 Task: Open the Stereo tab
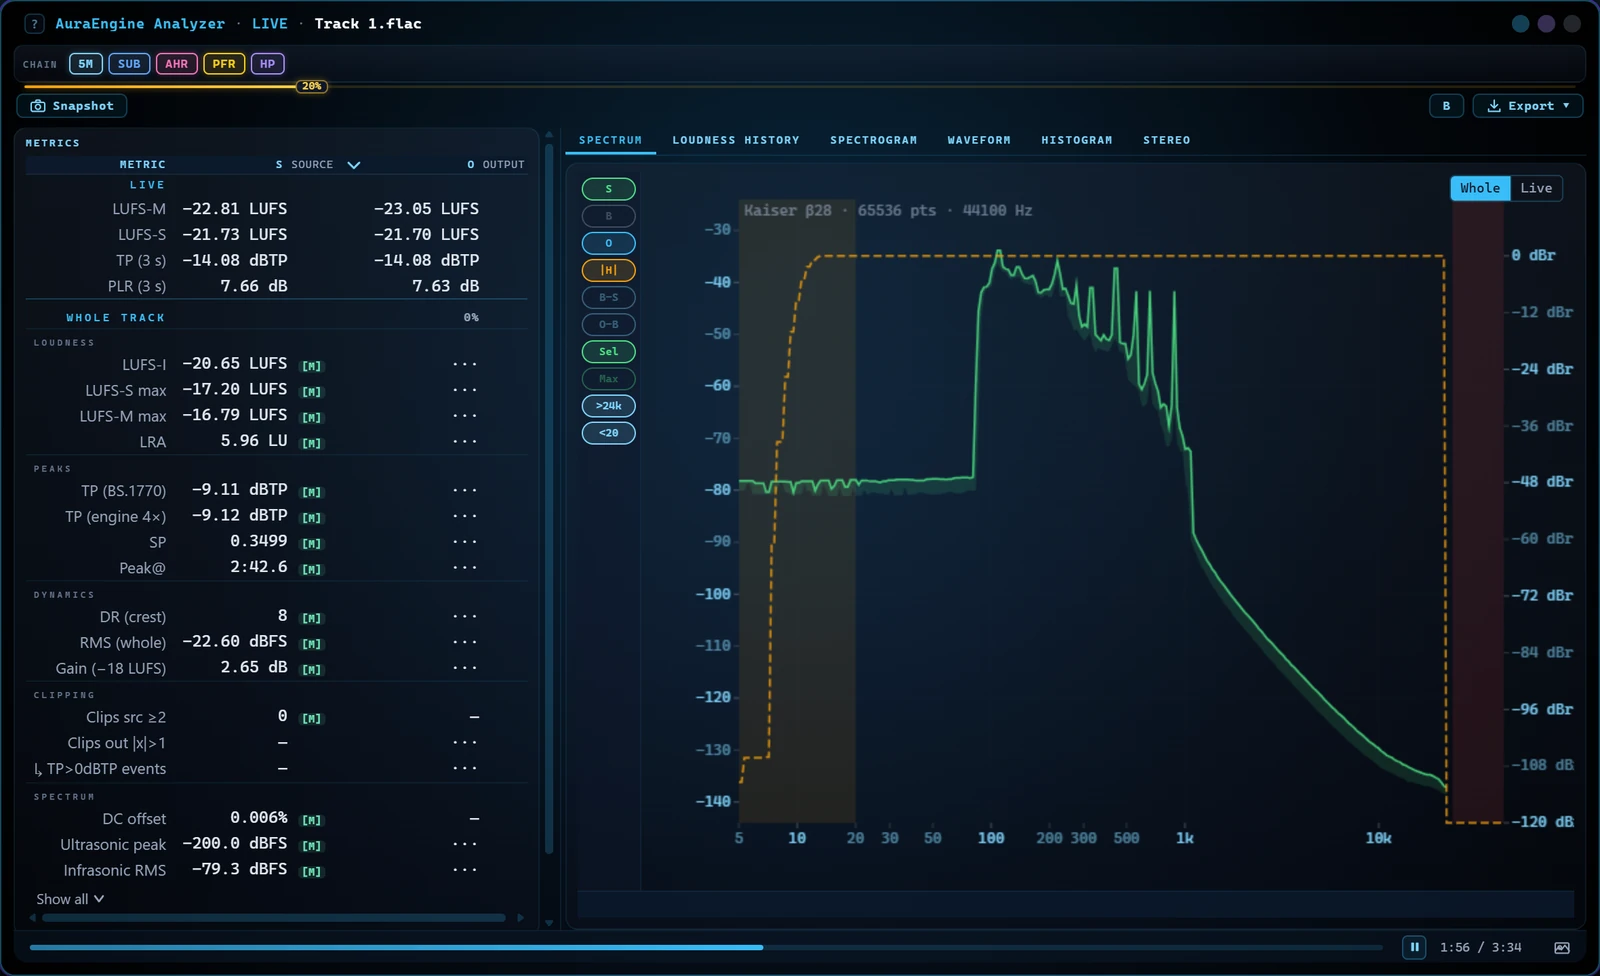tap(1166, 140)
